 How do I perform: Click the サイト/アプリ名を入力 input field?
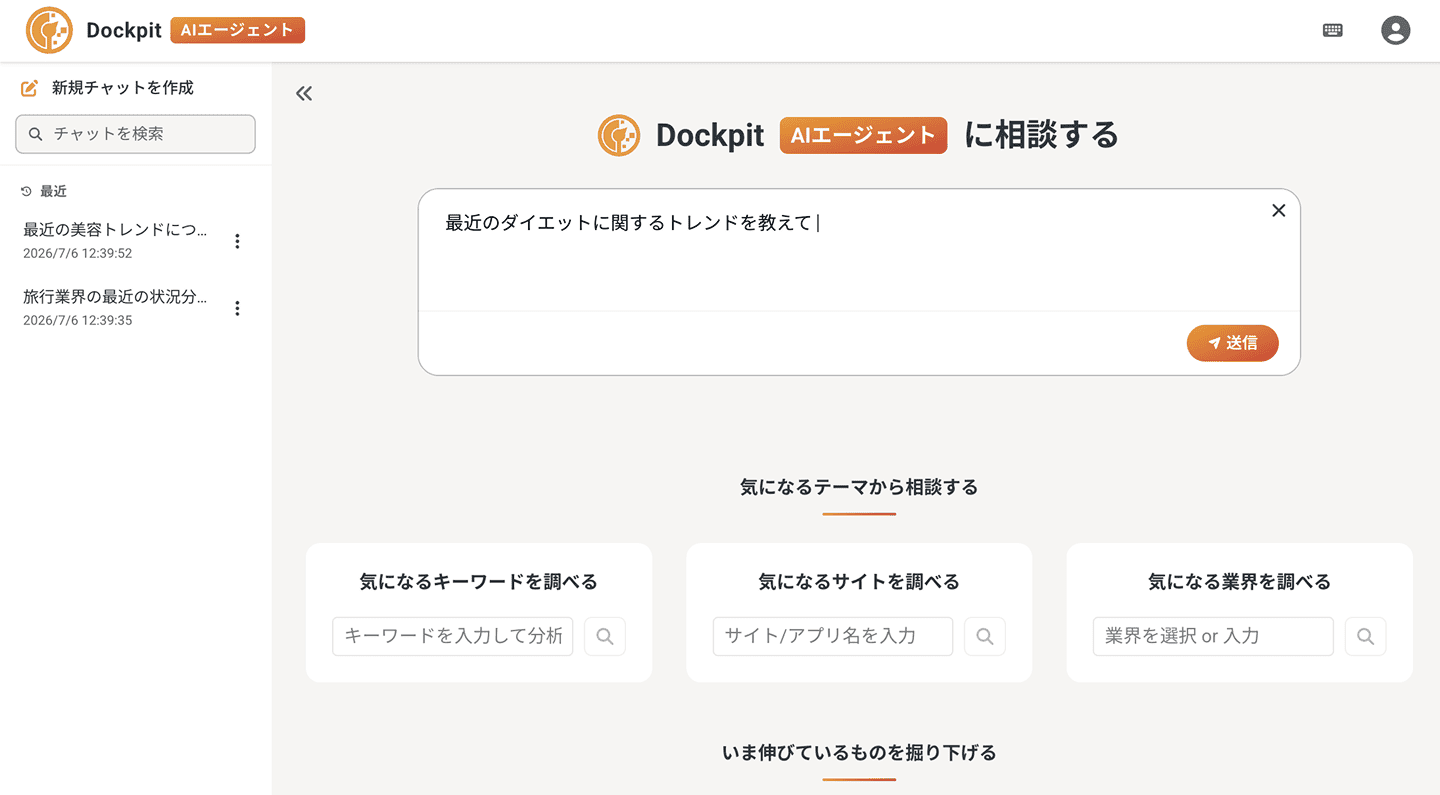(833, 636)
